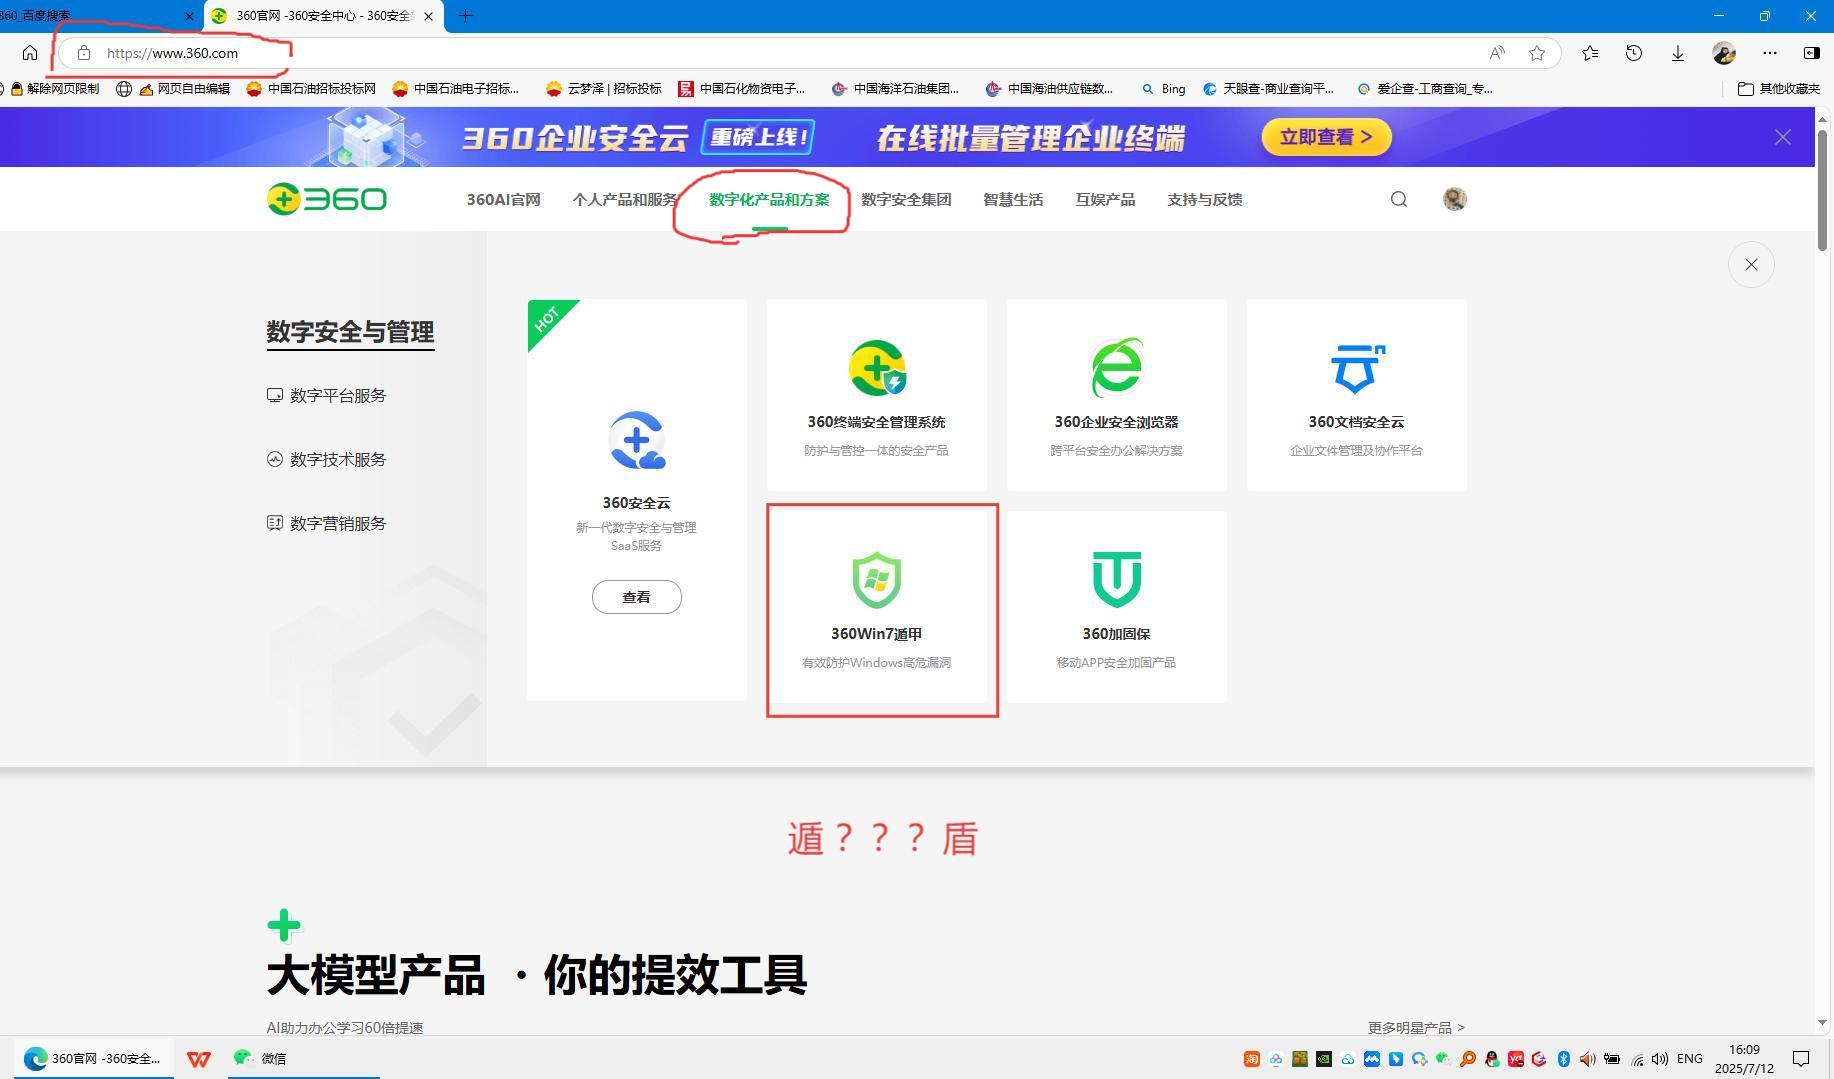Close the product dropdown panel with round X
The height and width of the screenshot is (1079, 1834).
point(1750,265)
